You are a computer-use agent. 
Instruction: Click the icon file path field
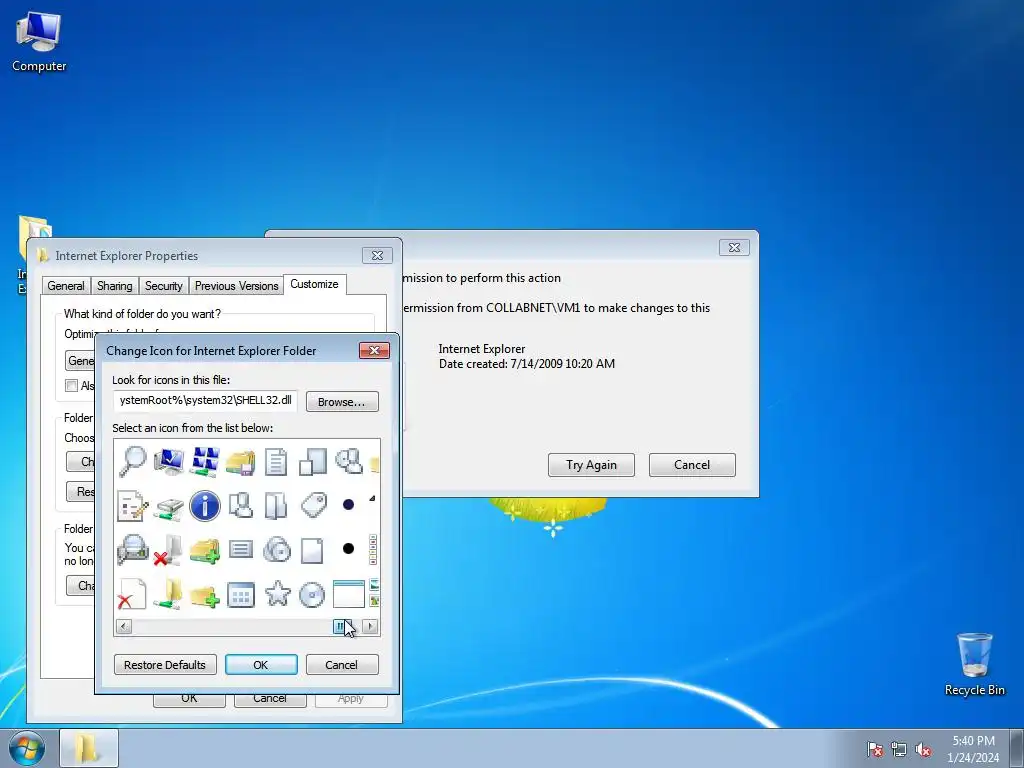point(205,400)
